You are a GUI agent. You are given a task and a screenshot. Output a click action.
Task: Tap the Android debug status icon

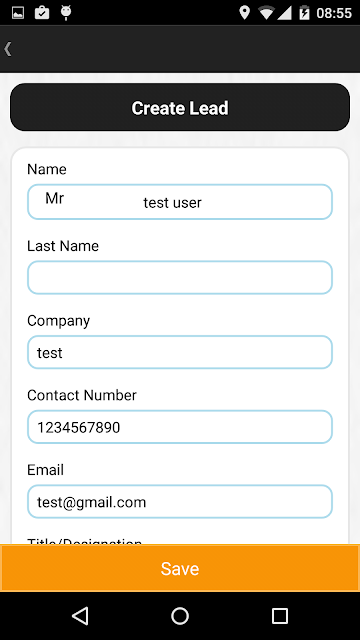(x=66, y=13)
